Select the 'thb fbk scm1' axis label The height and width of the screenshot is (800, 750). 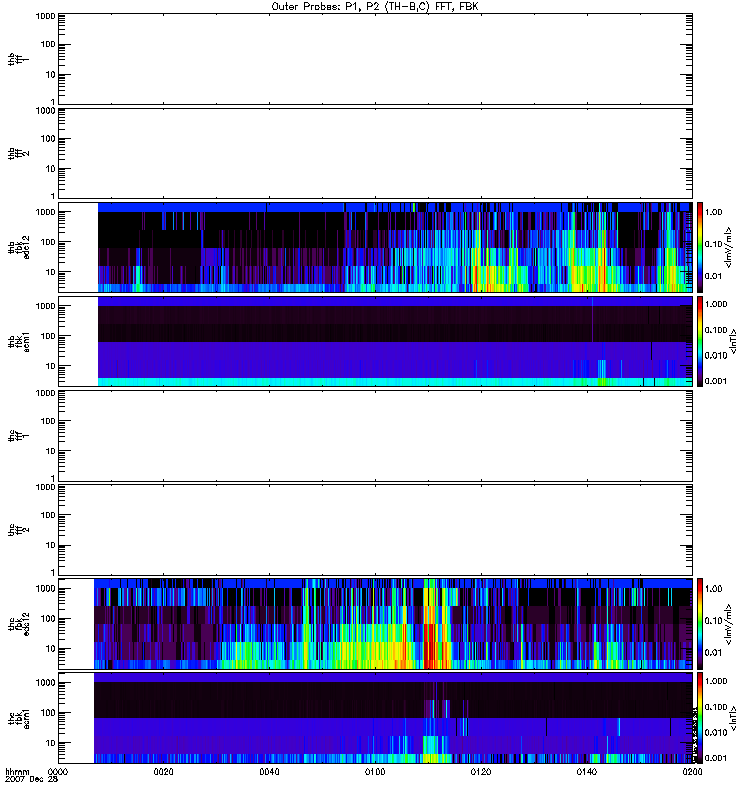18,341
